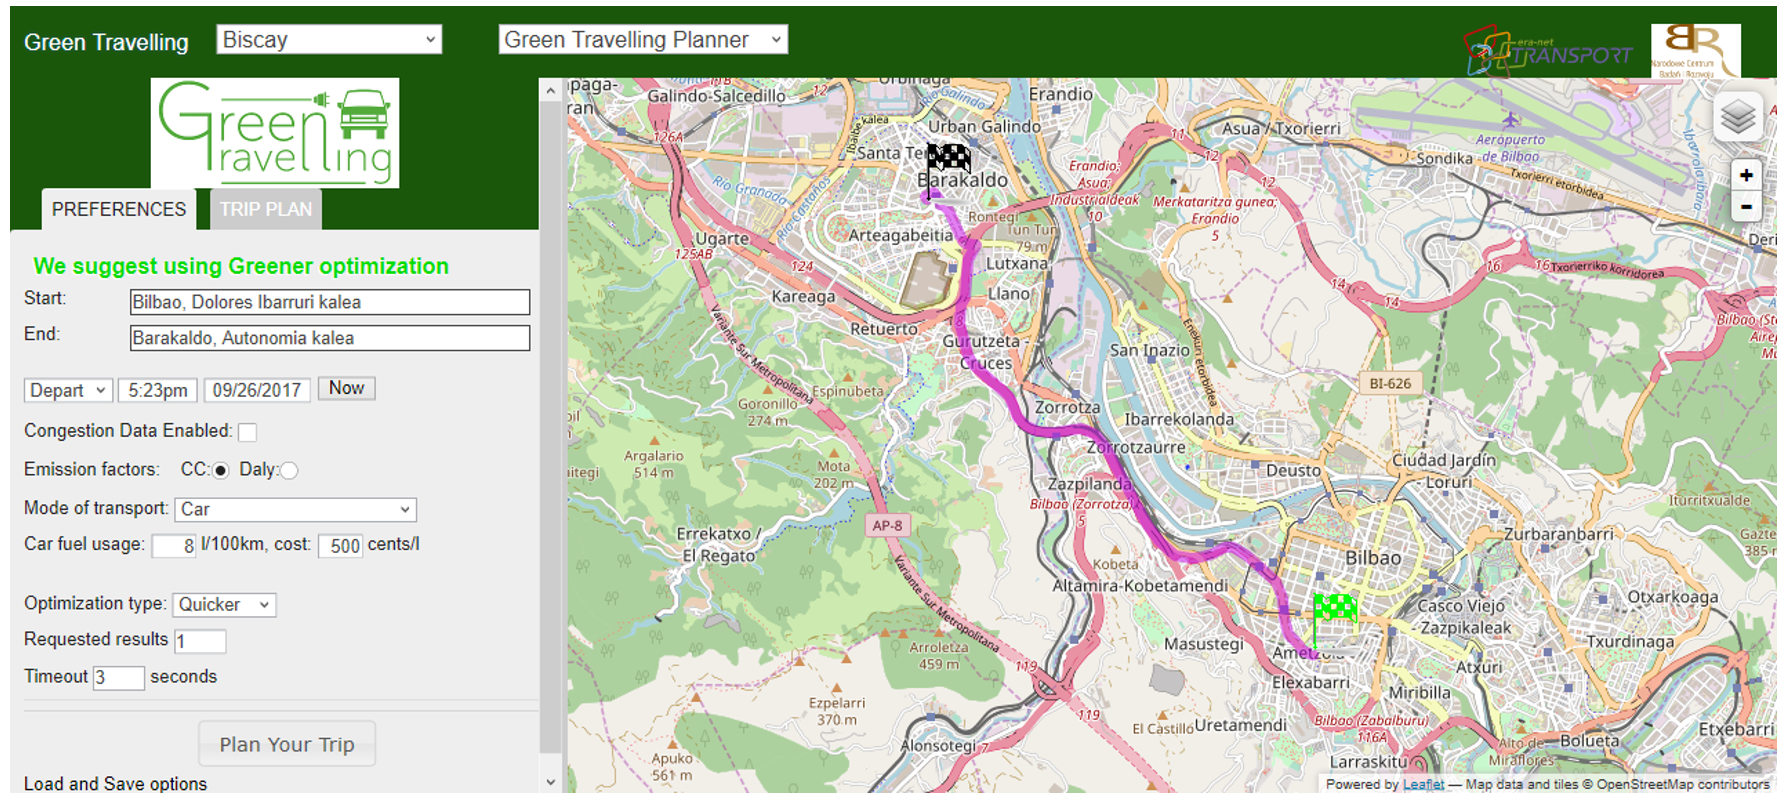Click the fuel cost 500 field
Image resolution: width=1786 pixels, height=799 pixels.
pyautogui.click(x=340, y=546)
